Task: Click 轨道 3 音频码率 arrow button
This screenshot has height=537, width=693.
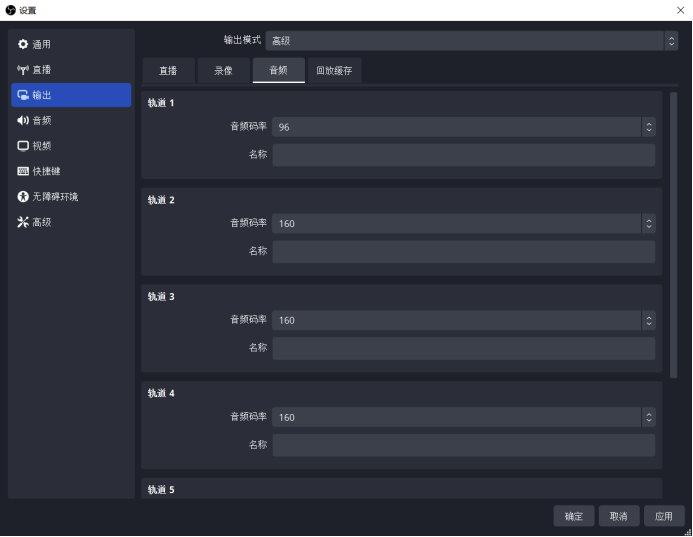Action: pos(649,320)
